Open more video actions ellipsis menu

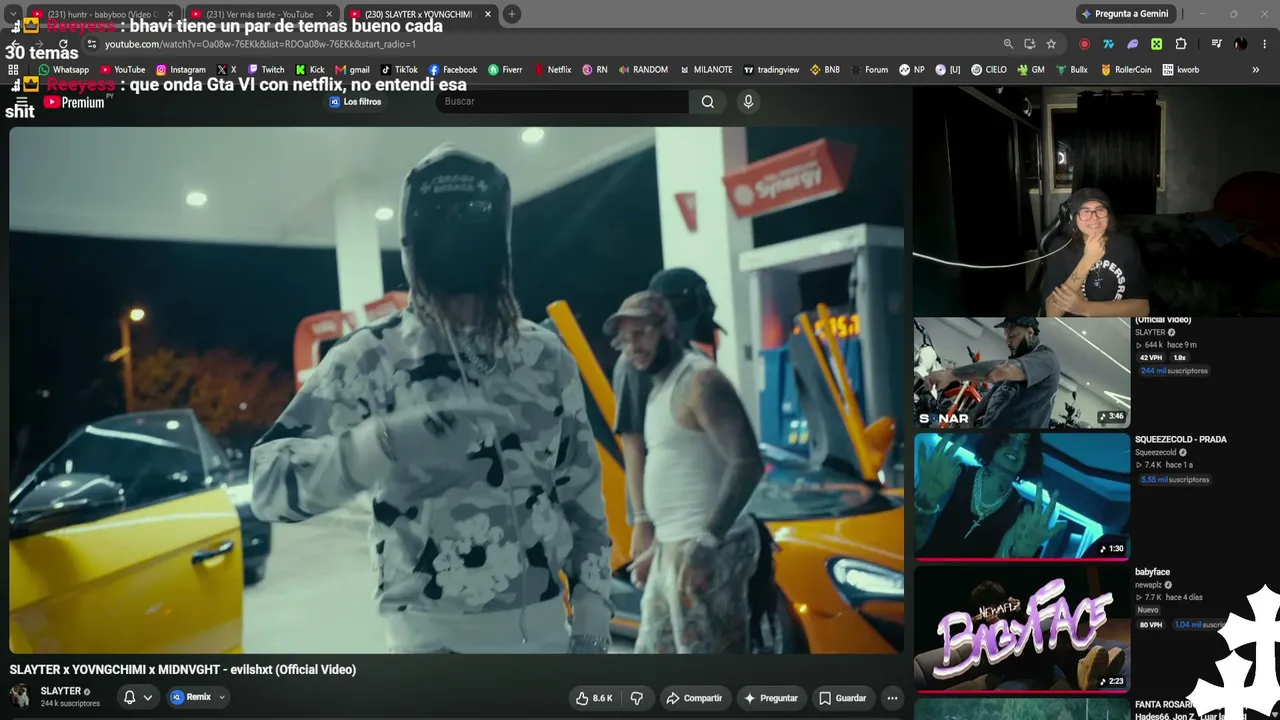892,698
